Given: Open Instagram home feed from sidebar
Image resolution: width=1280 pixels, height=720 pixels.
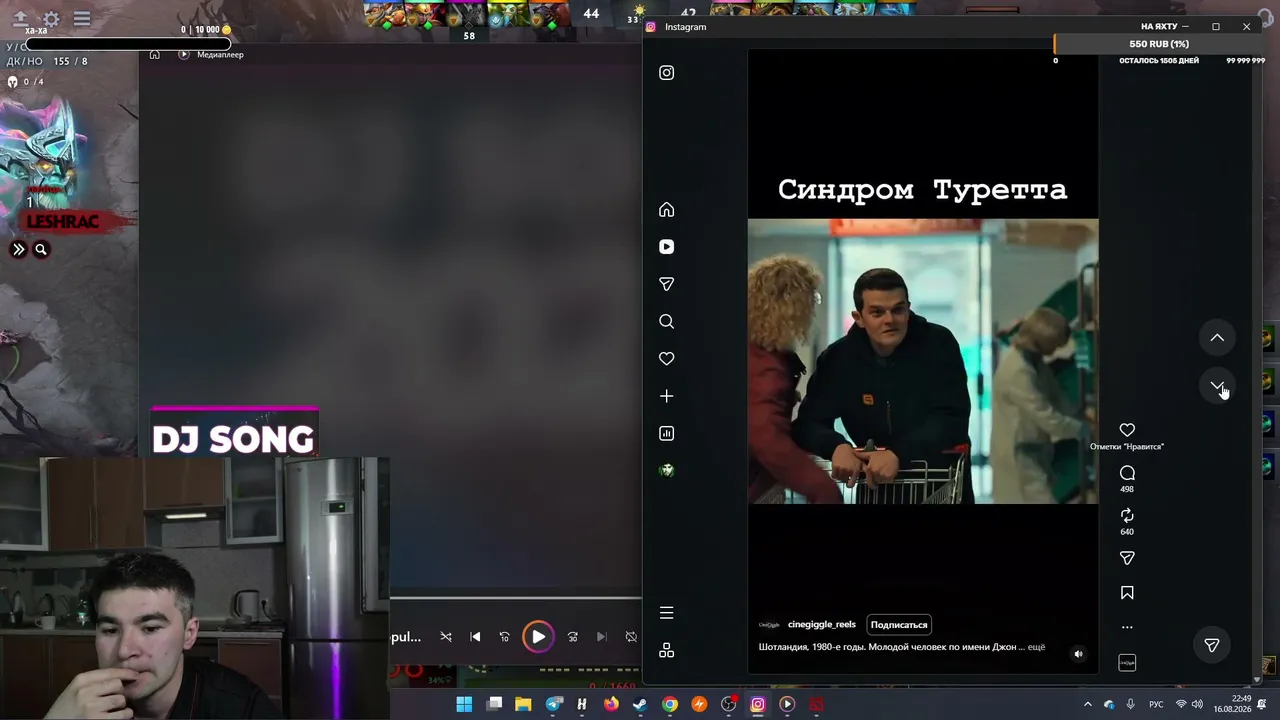Looking at the screenshot, I should pos(667,210).
